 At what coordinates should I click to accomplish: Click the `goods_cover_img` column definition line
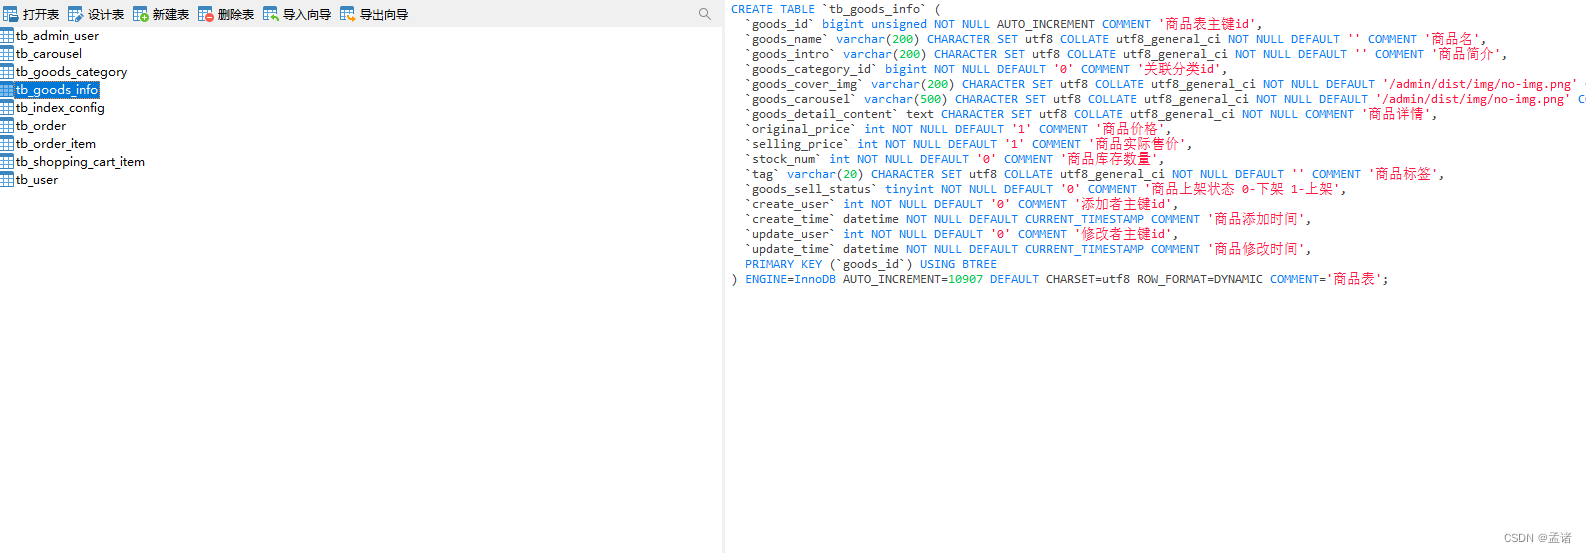[x=1165, y=84]
